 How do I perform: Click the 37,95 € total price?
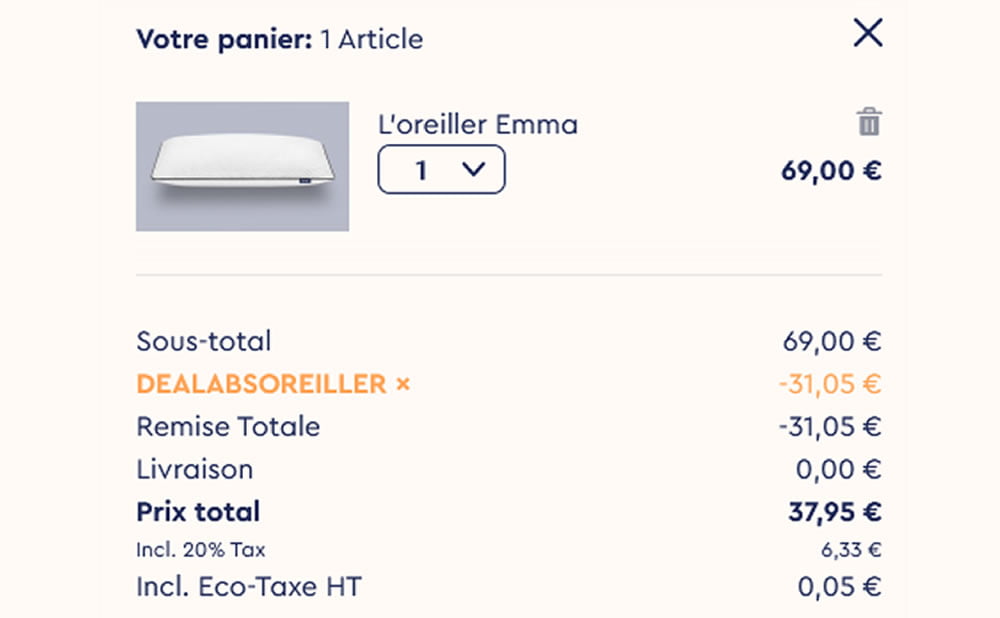point(834,512)
